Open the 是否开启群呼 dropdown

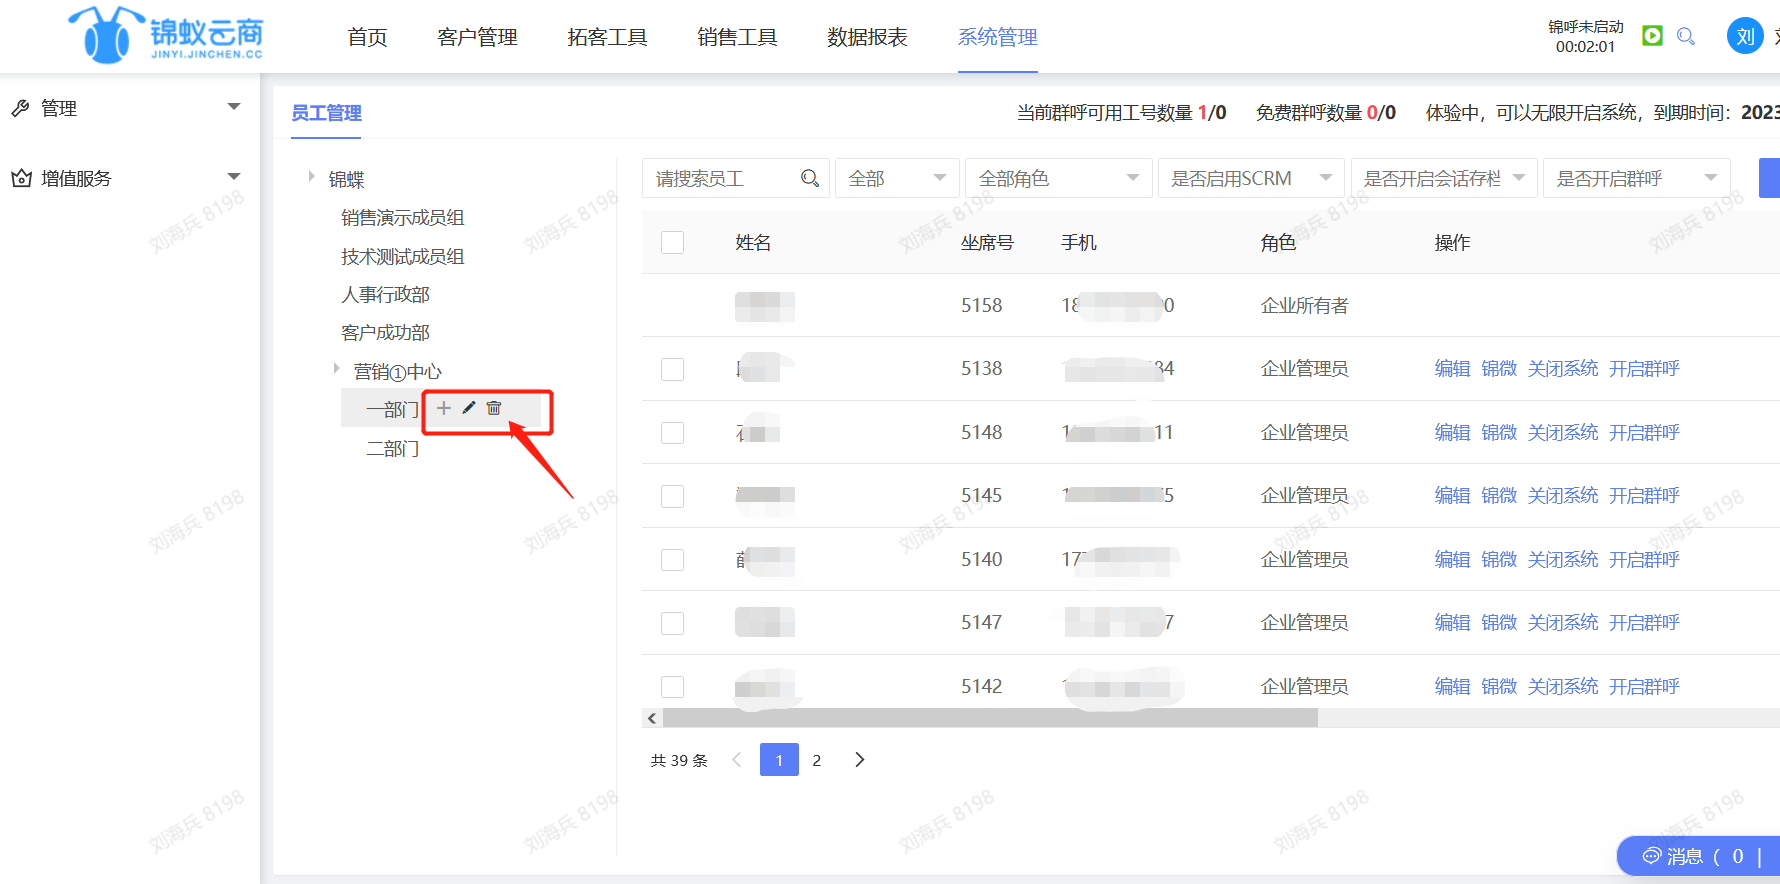1637,178
